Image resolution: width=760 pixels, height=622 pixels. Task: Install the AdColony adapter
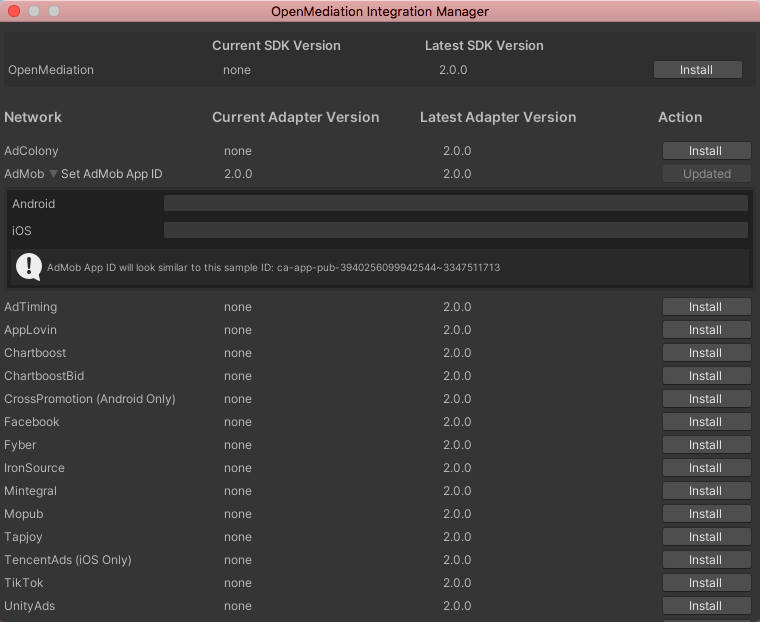coord(706,151)
